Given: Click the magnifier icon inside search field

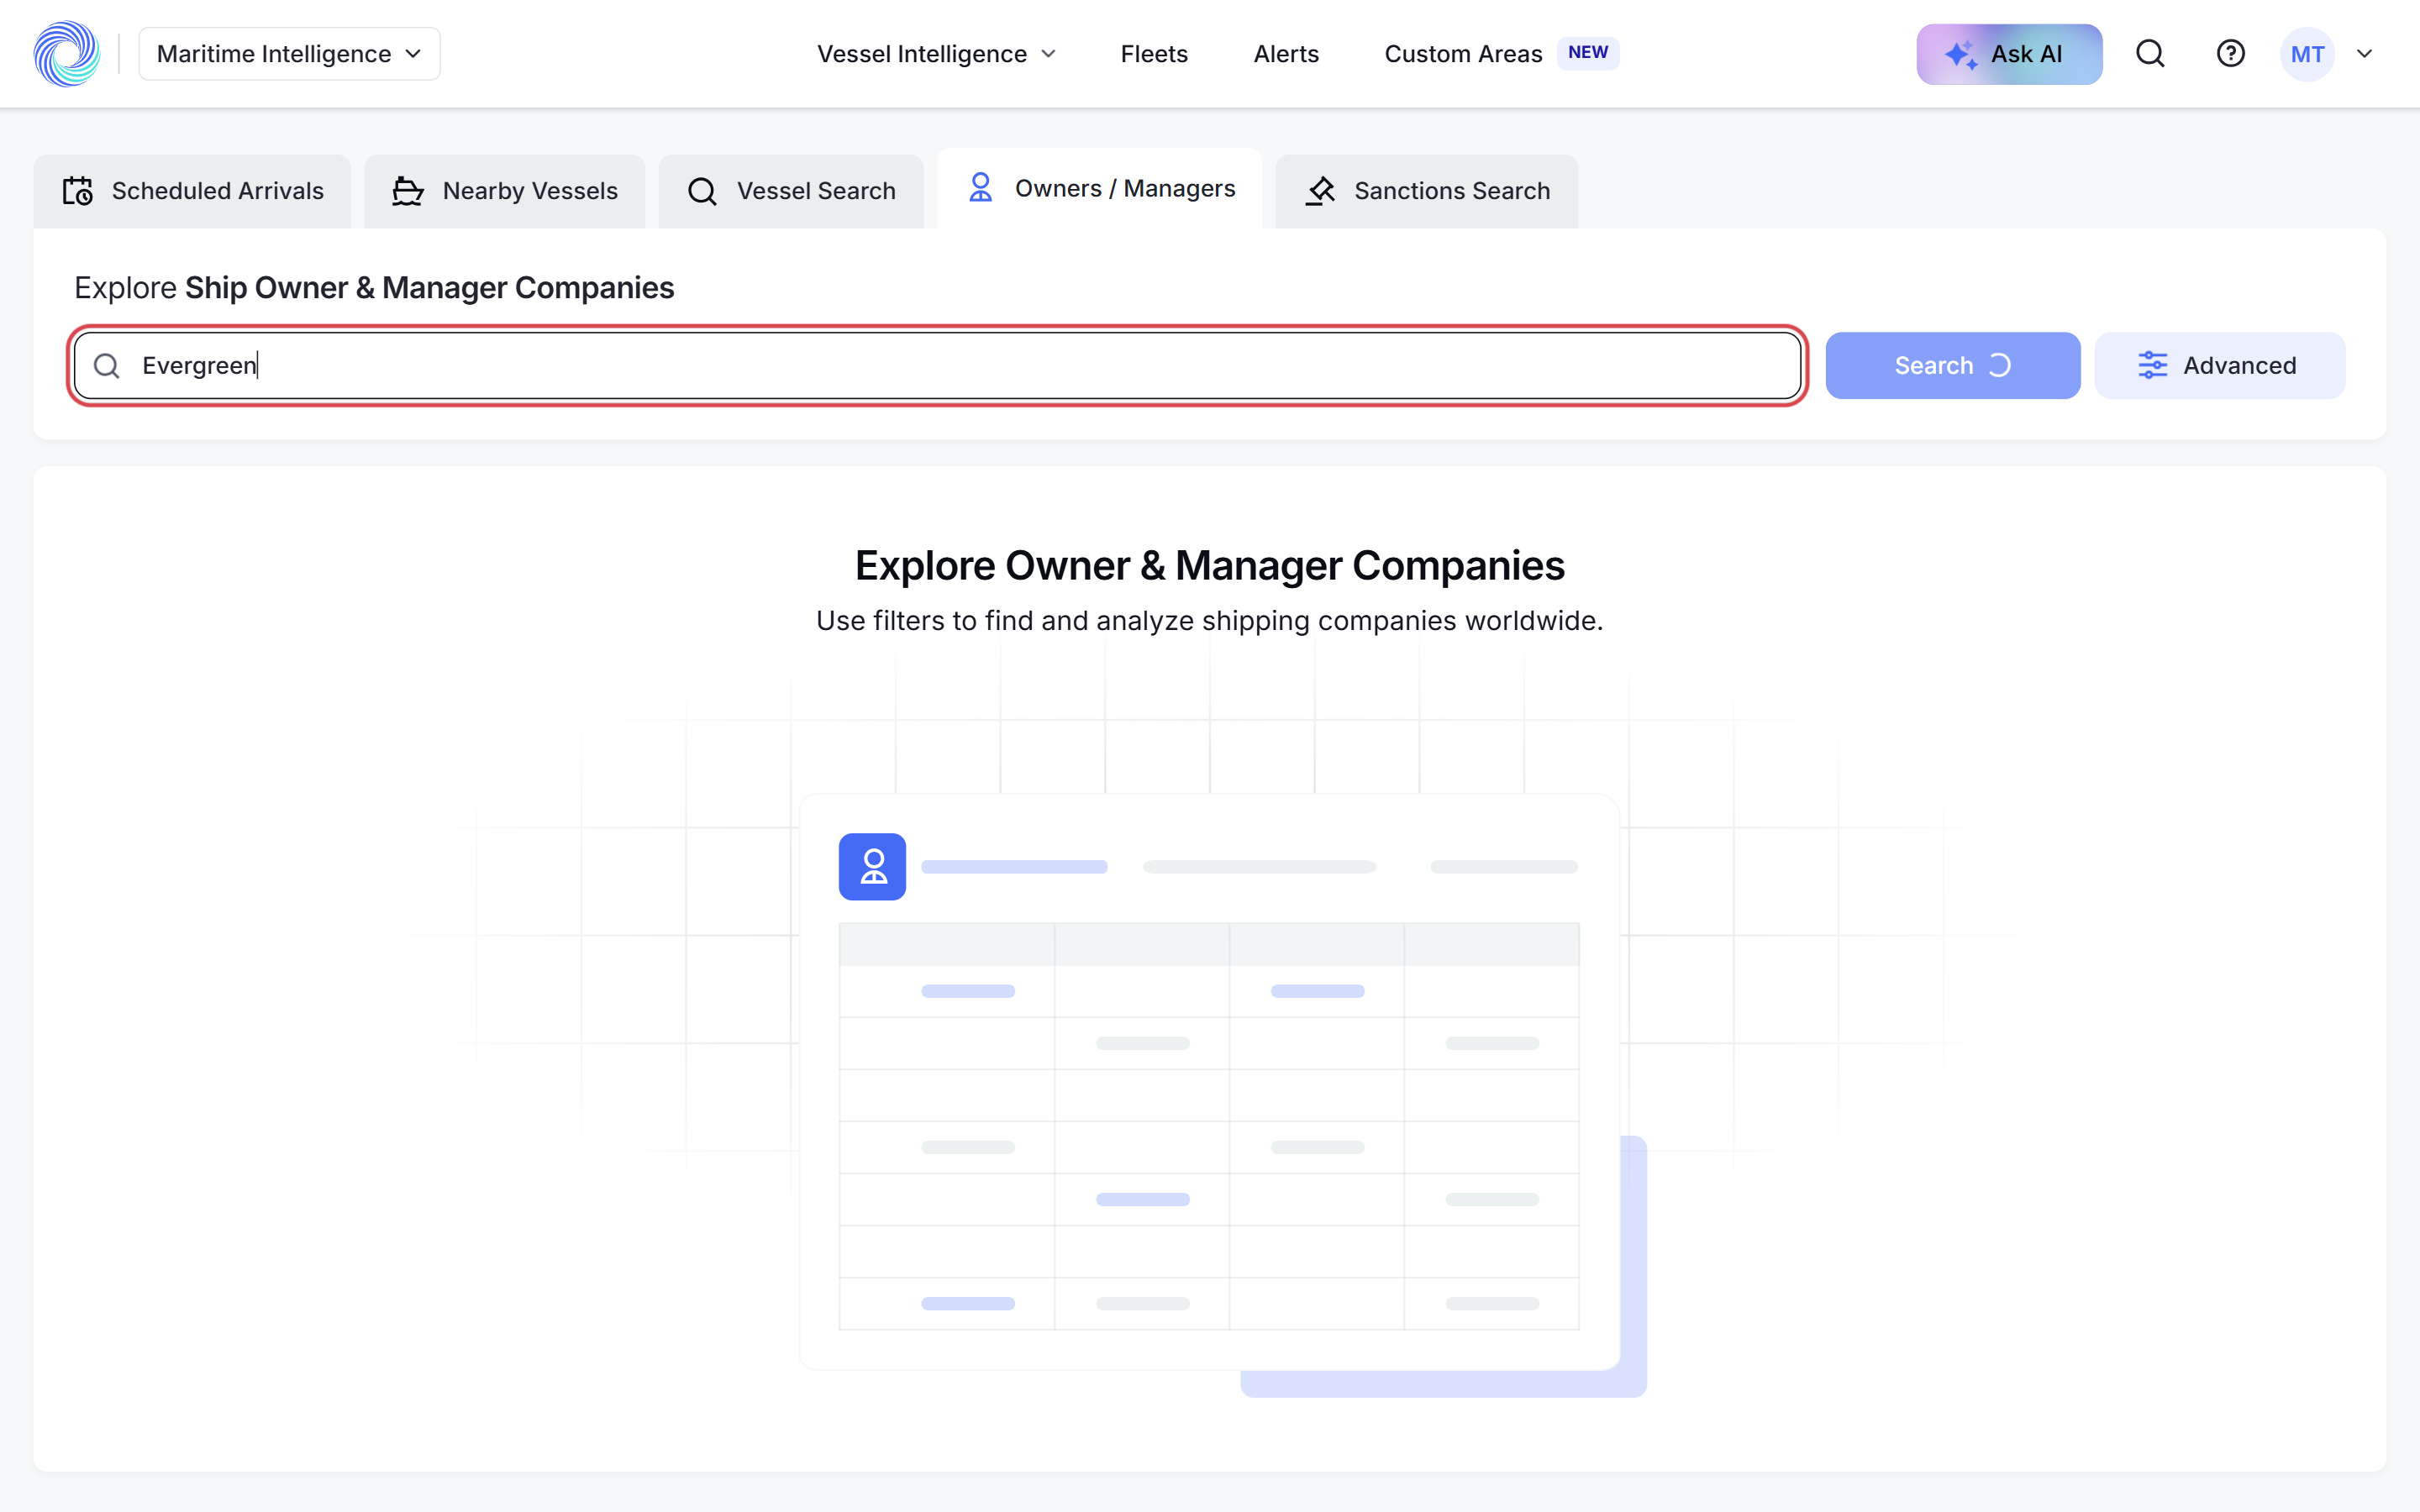Looking at the screenshot, I should (107, 366).
